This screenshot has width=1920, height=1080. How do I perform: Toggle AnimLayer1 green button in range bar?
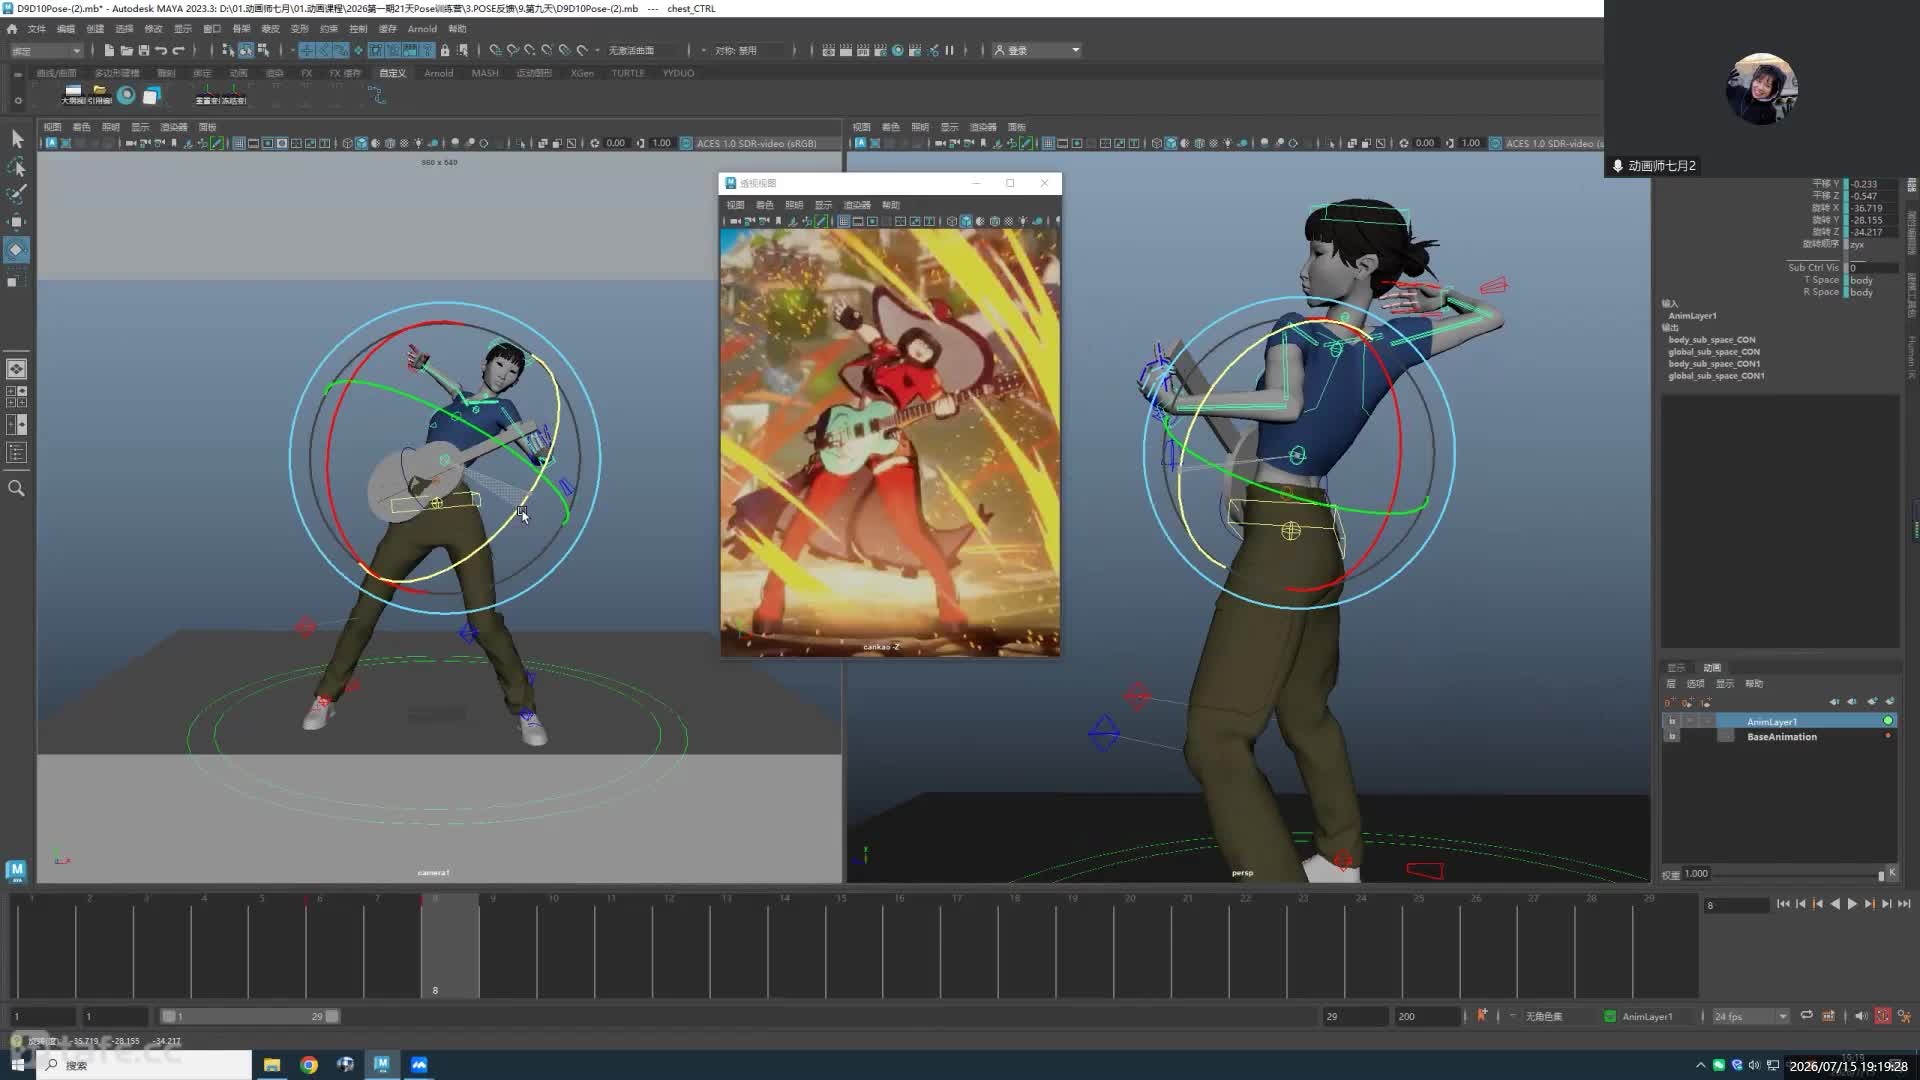coord(1610,1016)
